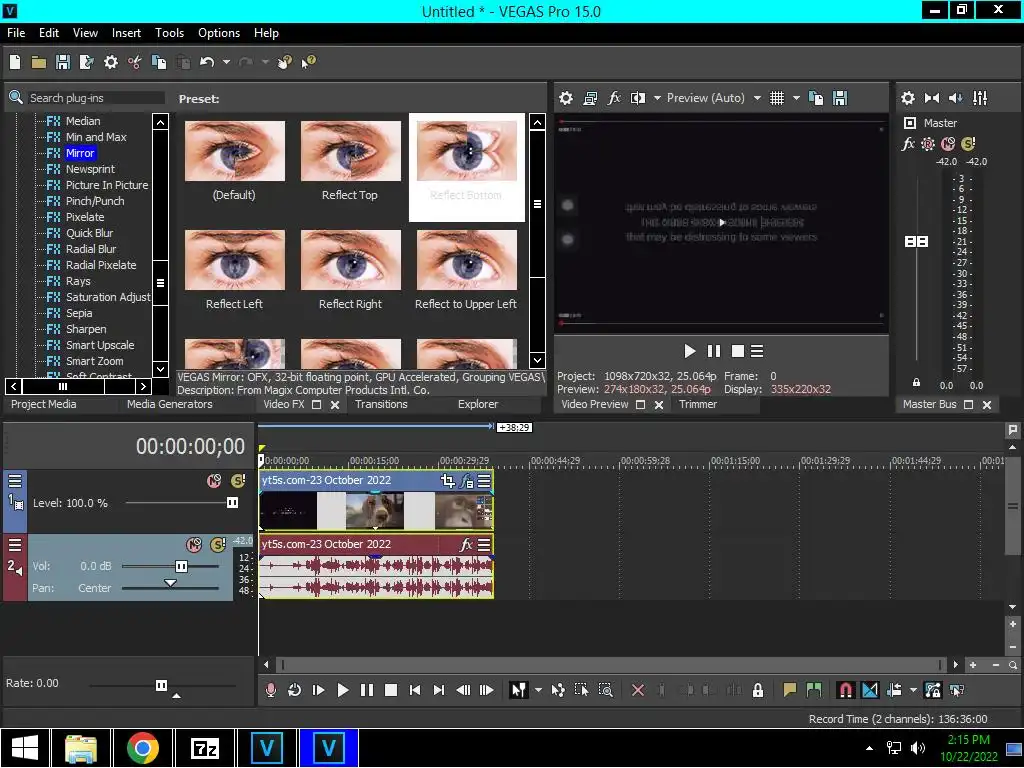Click the Insert Region icon
Image resolution: width=1024 pixels, height=768 pixels.
(814, 690)
